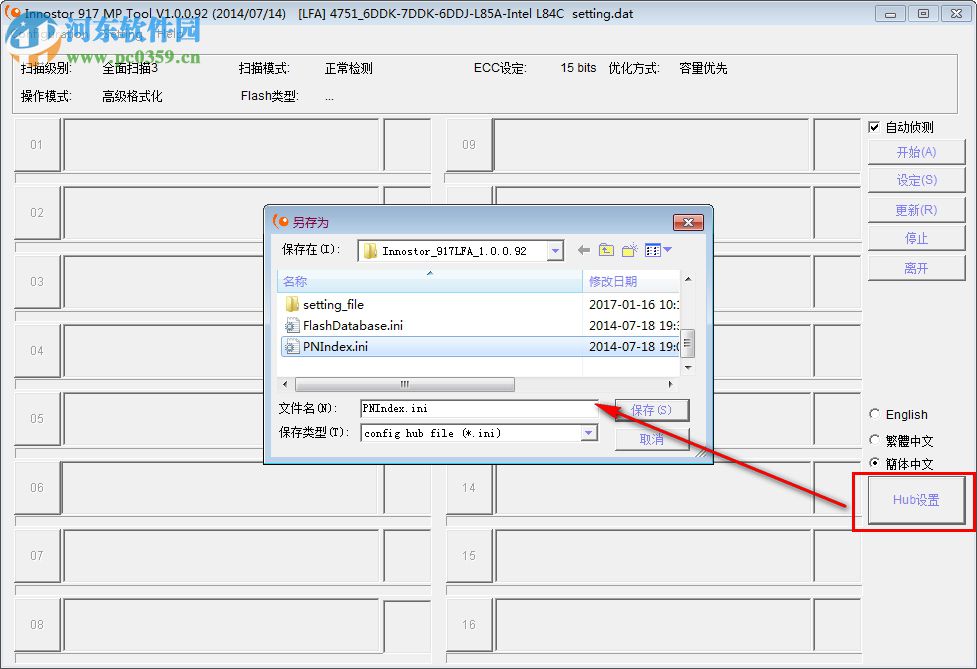
Task: Switch language to 繁體中文
Action: 874,440
